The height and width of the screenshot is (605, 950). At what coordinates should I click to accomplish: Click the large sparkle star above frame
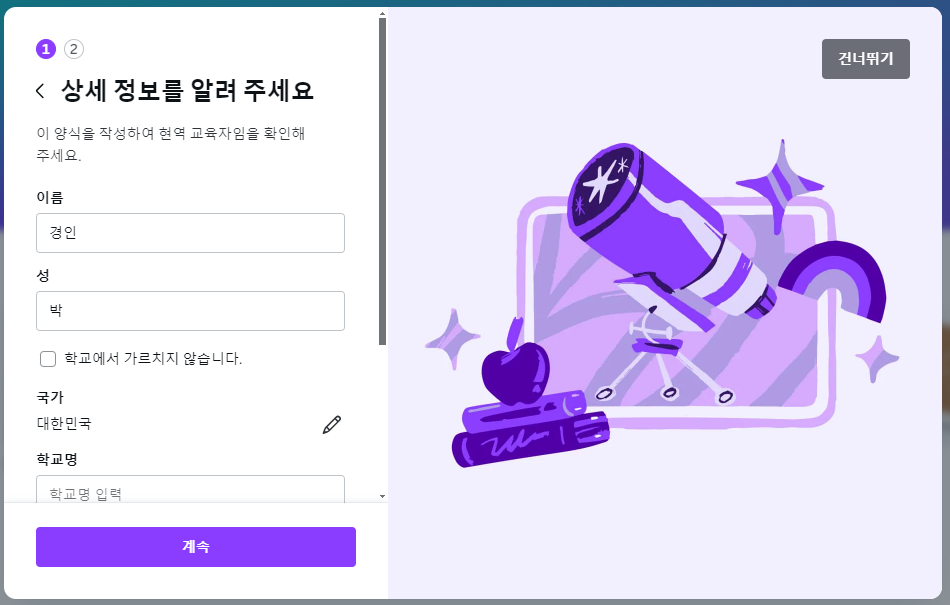click(780, 183)
